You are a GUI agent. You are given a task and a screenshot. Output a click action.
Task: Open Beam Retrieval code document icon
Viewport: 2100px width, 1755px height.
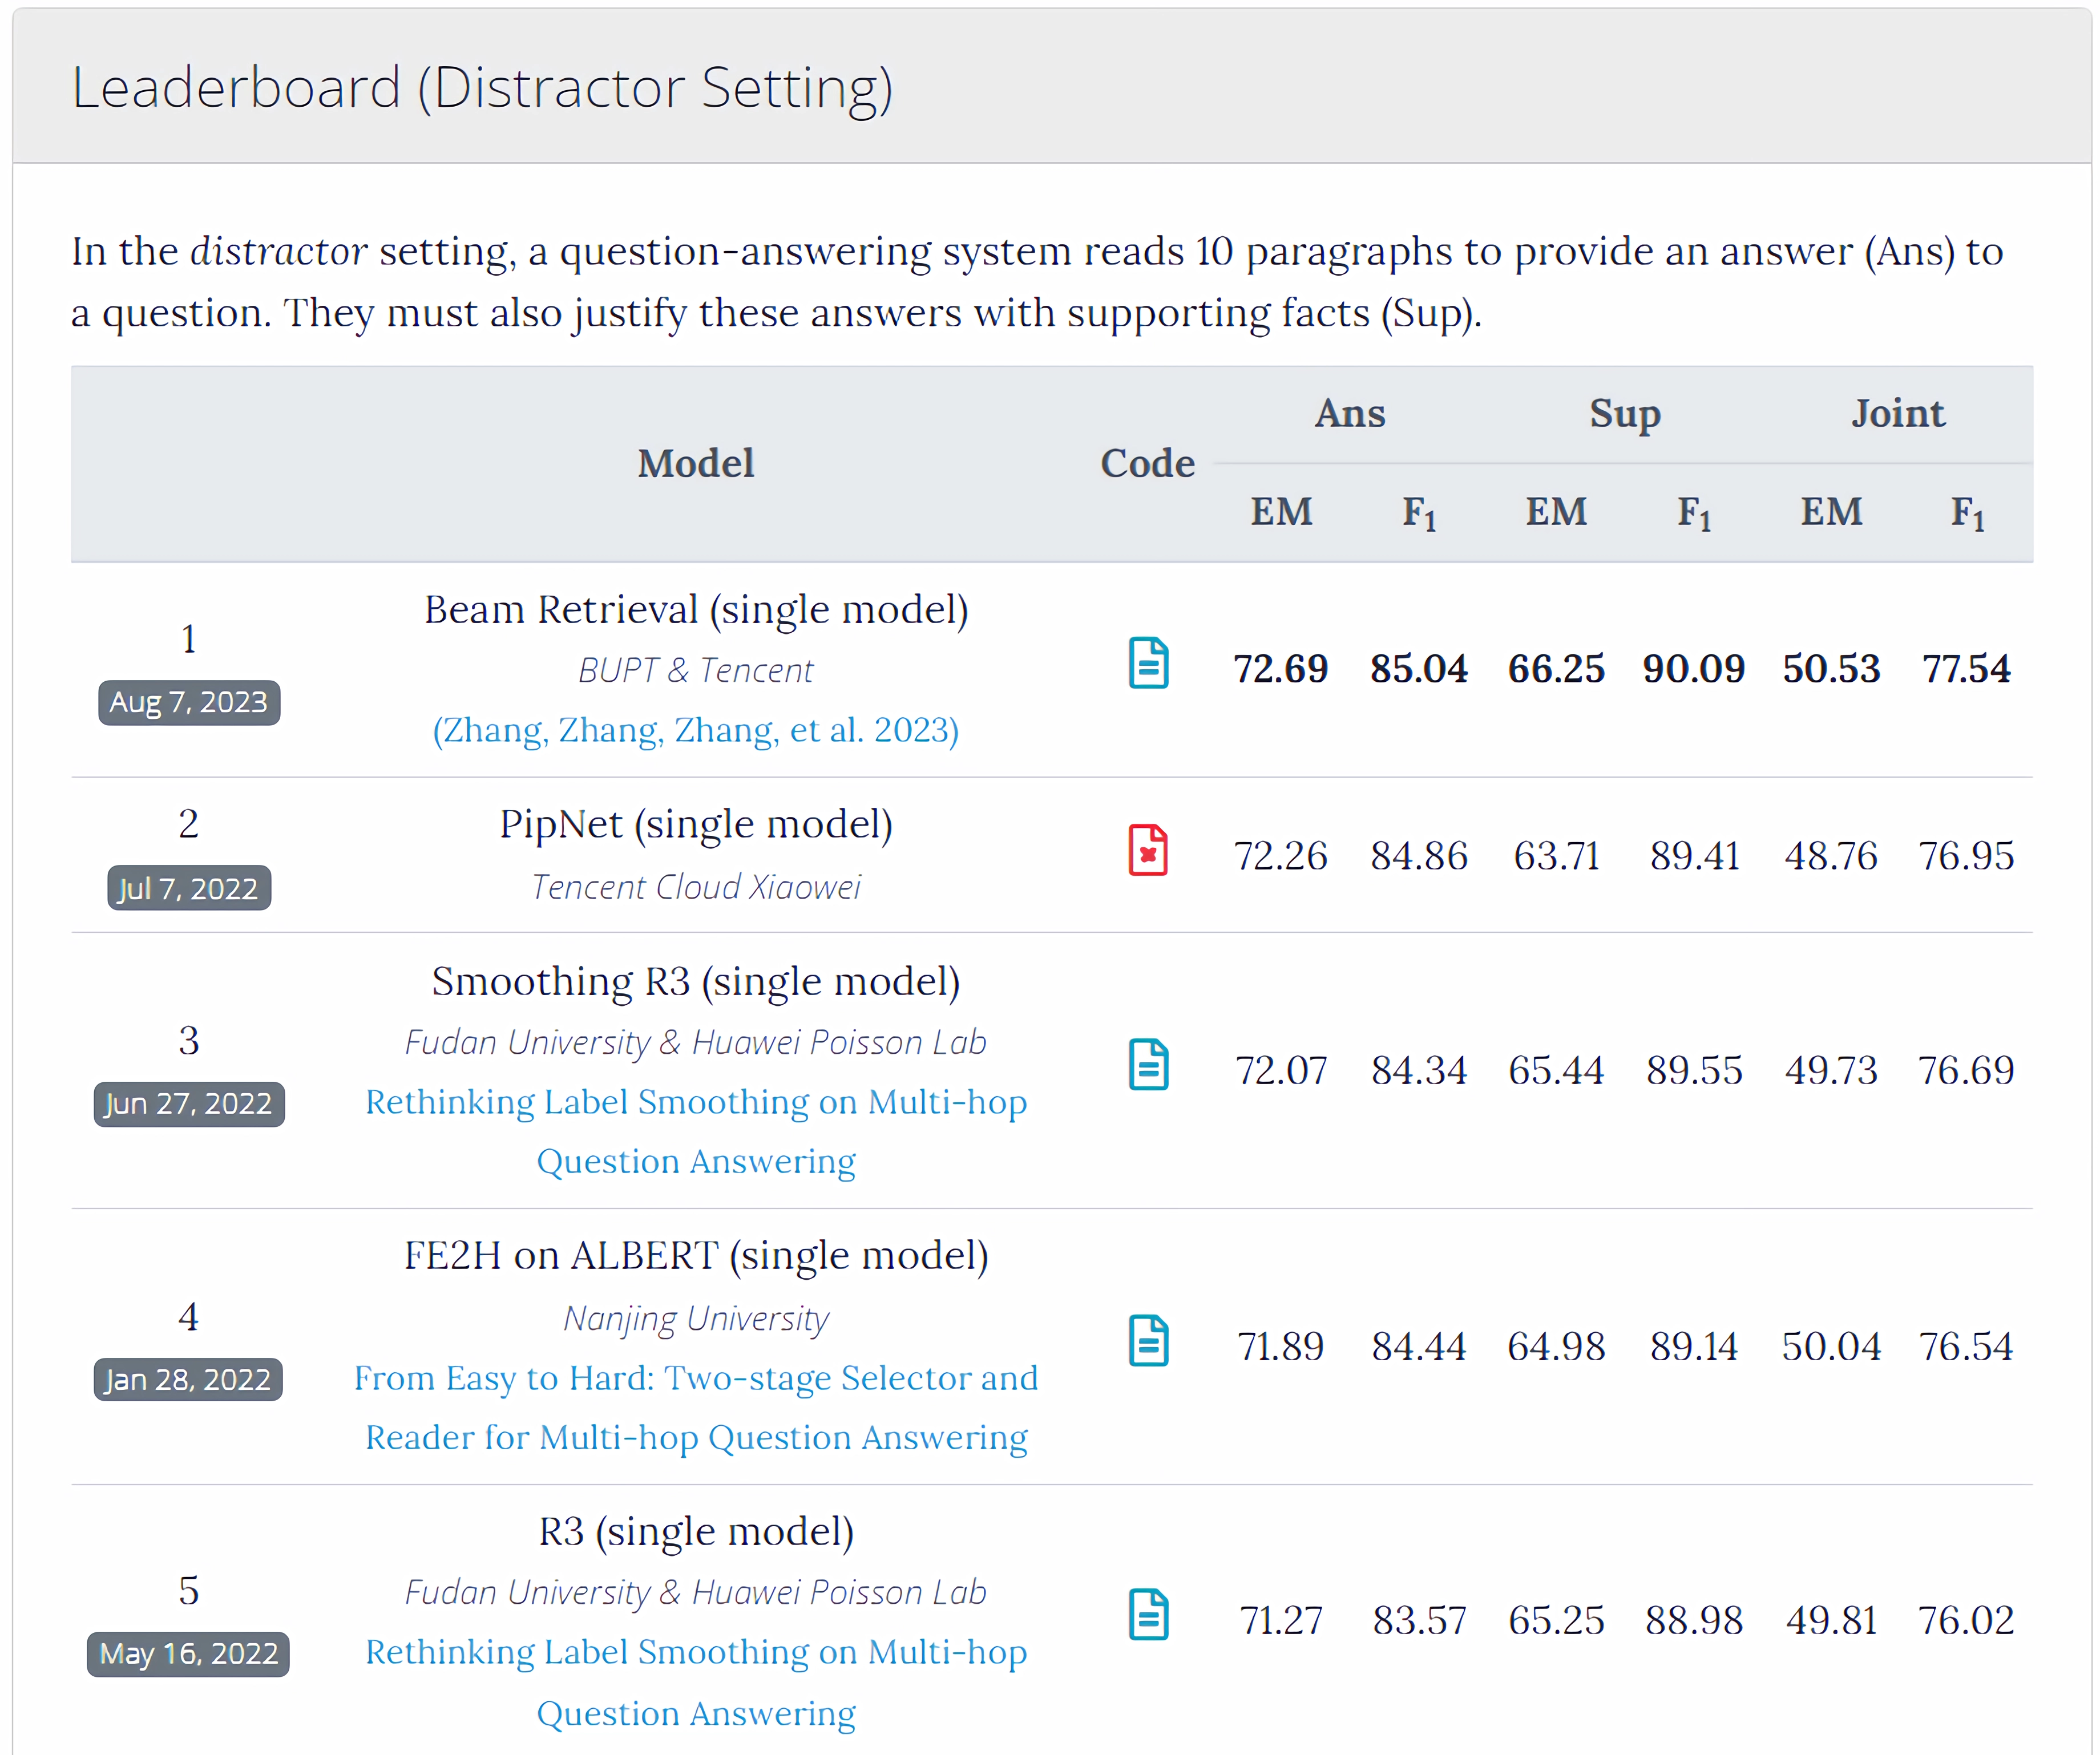(1148, 663)
